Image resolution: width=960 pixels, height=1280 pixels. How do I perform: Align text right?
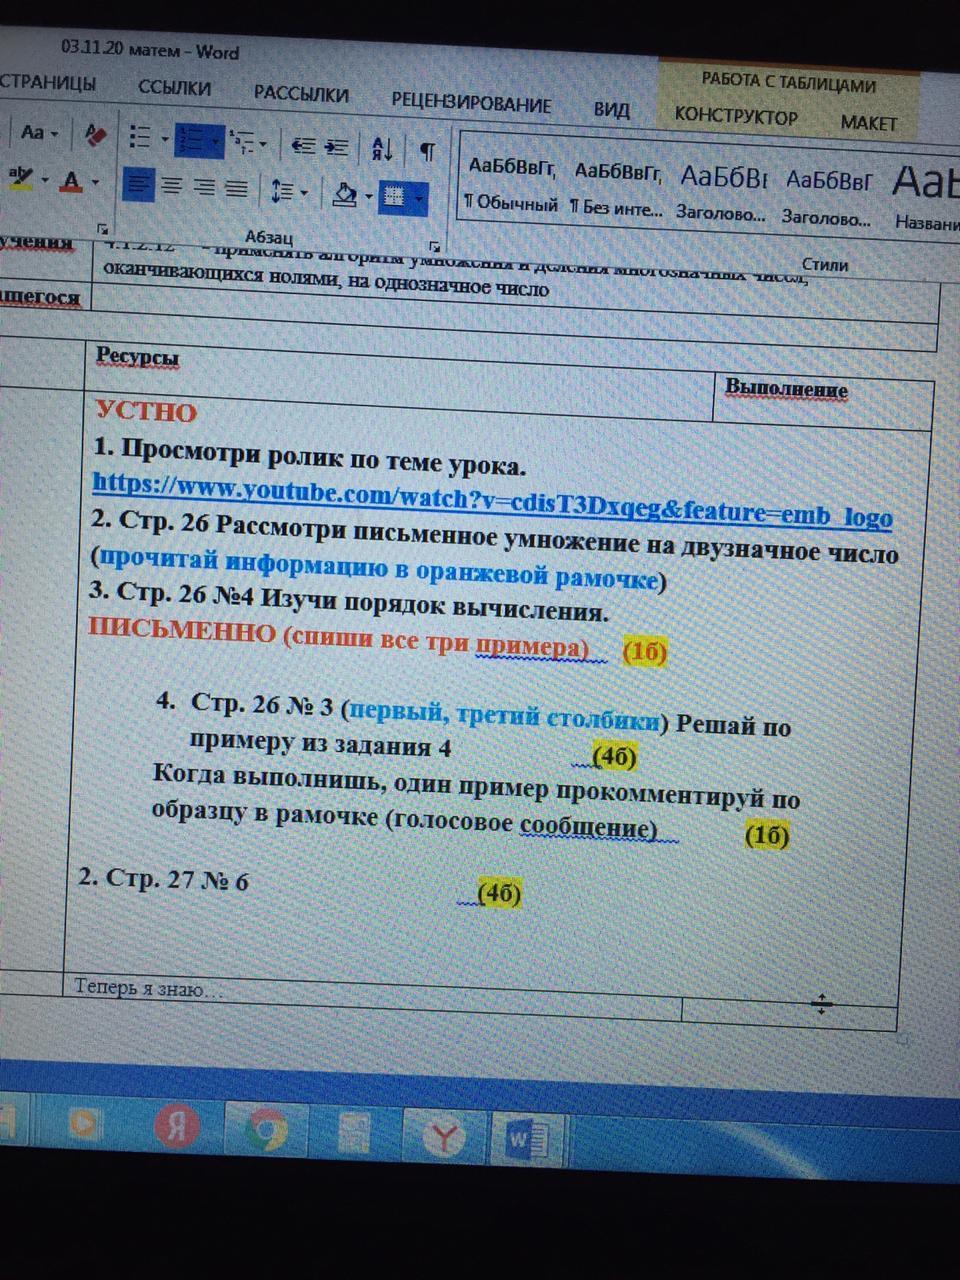pyautogui.click(x=204, y=187)
